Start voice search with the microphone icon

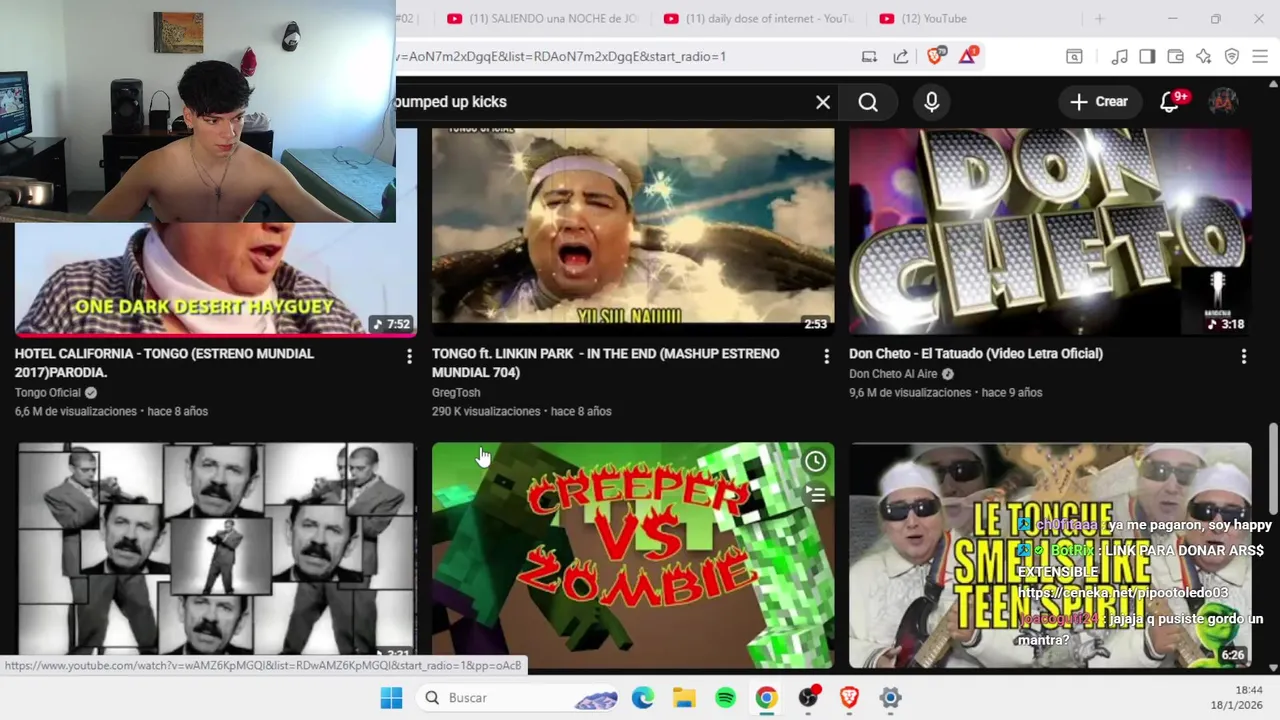point(932,102)
